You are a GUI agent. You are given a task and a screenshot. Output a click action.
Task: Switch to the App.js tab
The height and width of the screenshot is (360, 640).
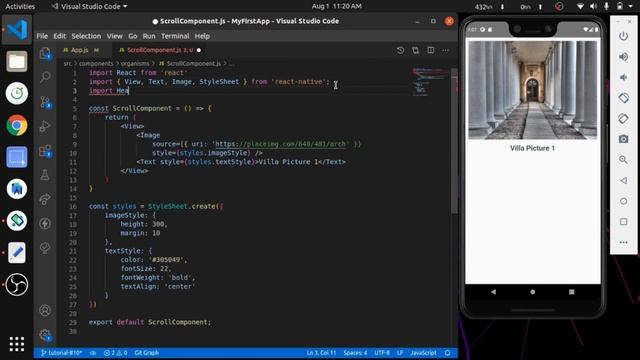pyautogui.click(x=81, y=50)
